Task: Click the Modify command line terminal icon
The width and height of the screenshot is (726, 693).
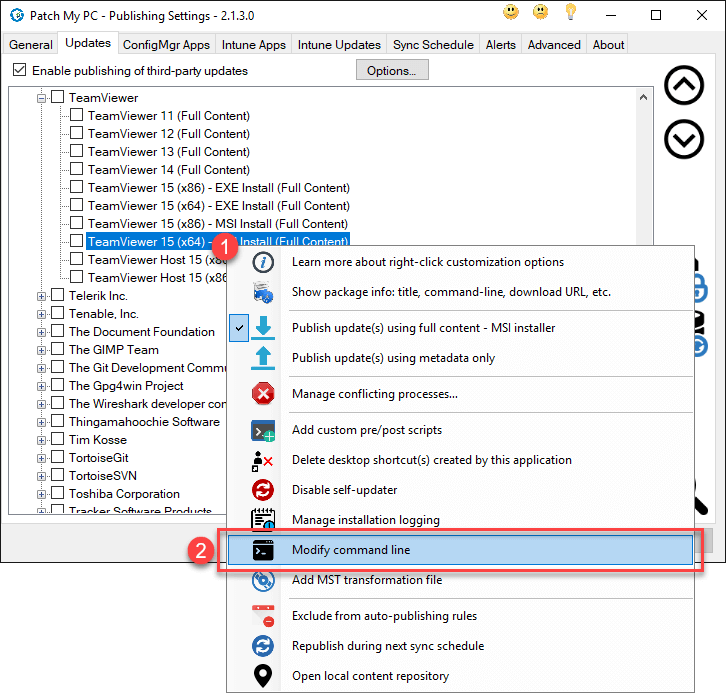Action: click(x=263, y=550)
